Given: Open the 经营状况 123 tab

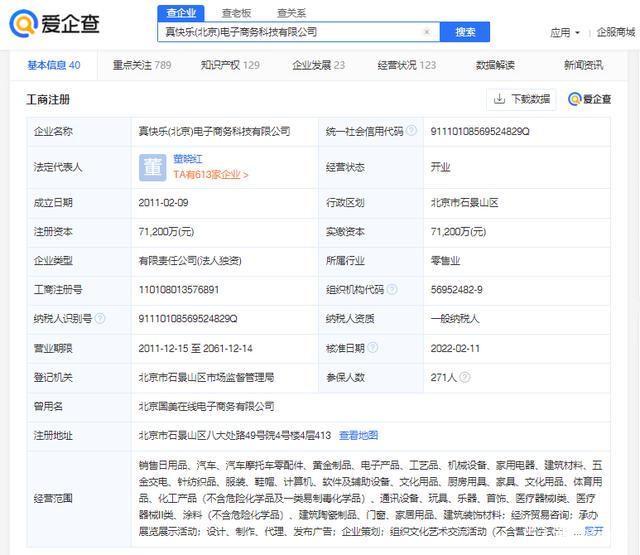Looking at the screenshot, I should (x=407, y=65).
